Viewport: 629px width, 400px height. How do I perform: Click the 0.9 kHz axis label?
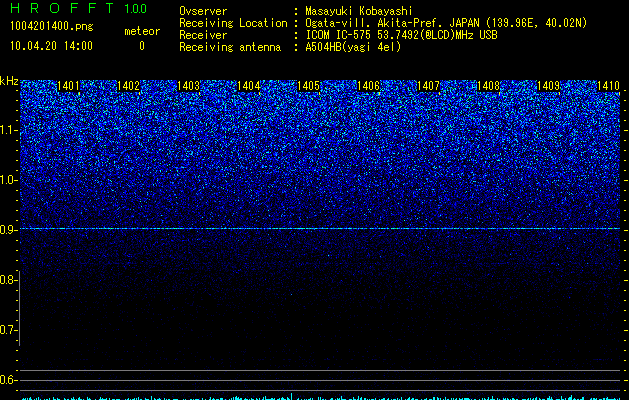8,230
